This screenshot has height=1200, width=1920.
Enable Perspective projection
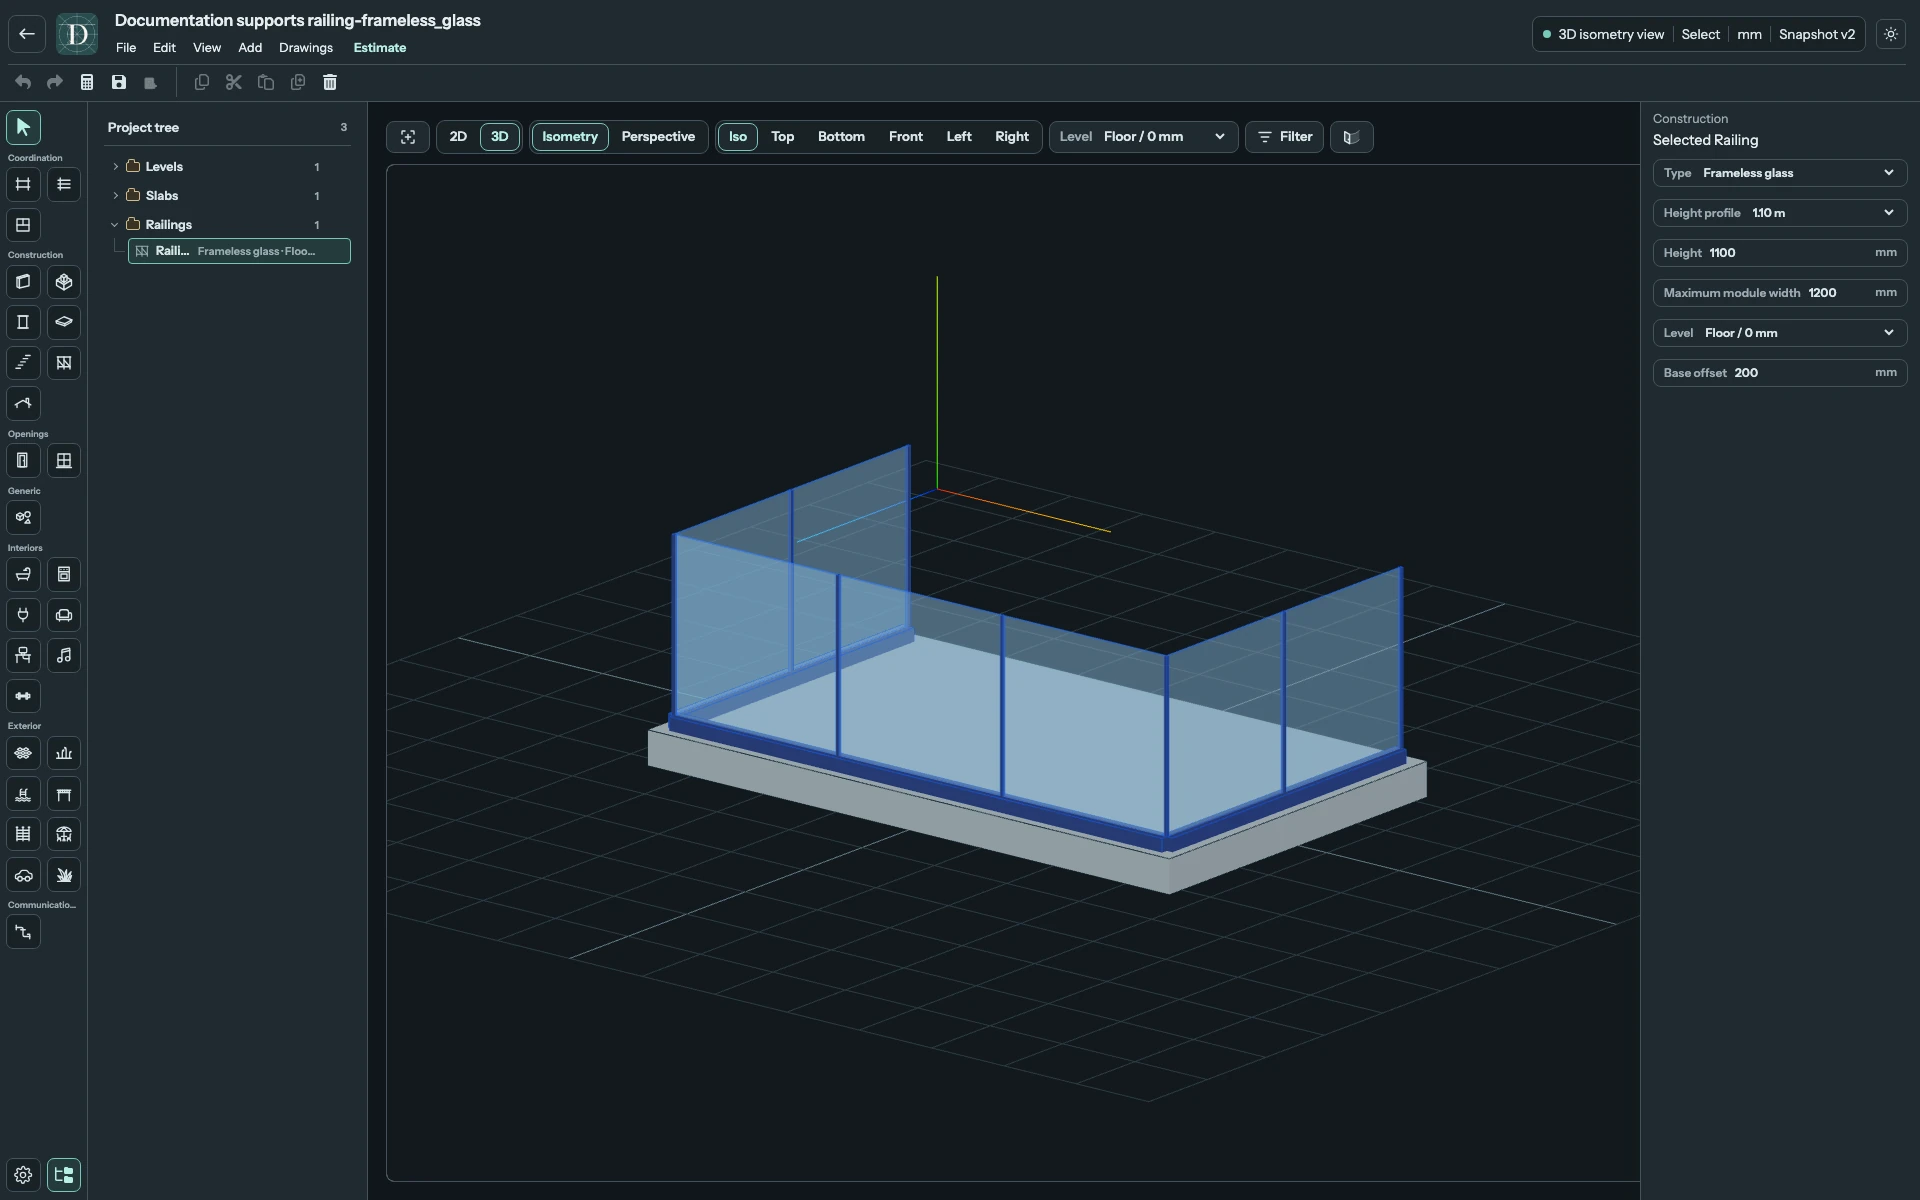658,137
